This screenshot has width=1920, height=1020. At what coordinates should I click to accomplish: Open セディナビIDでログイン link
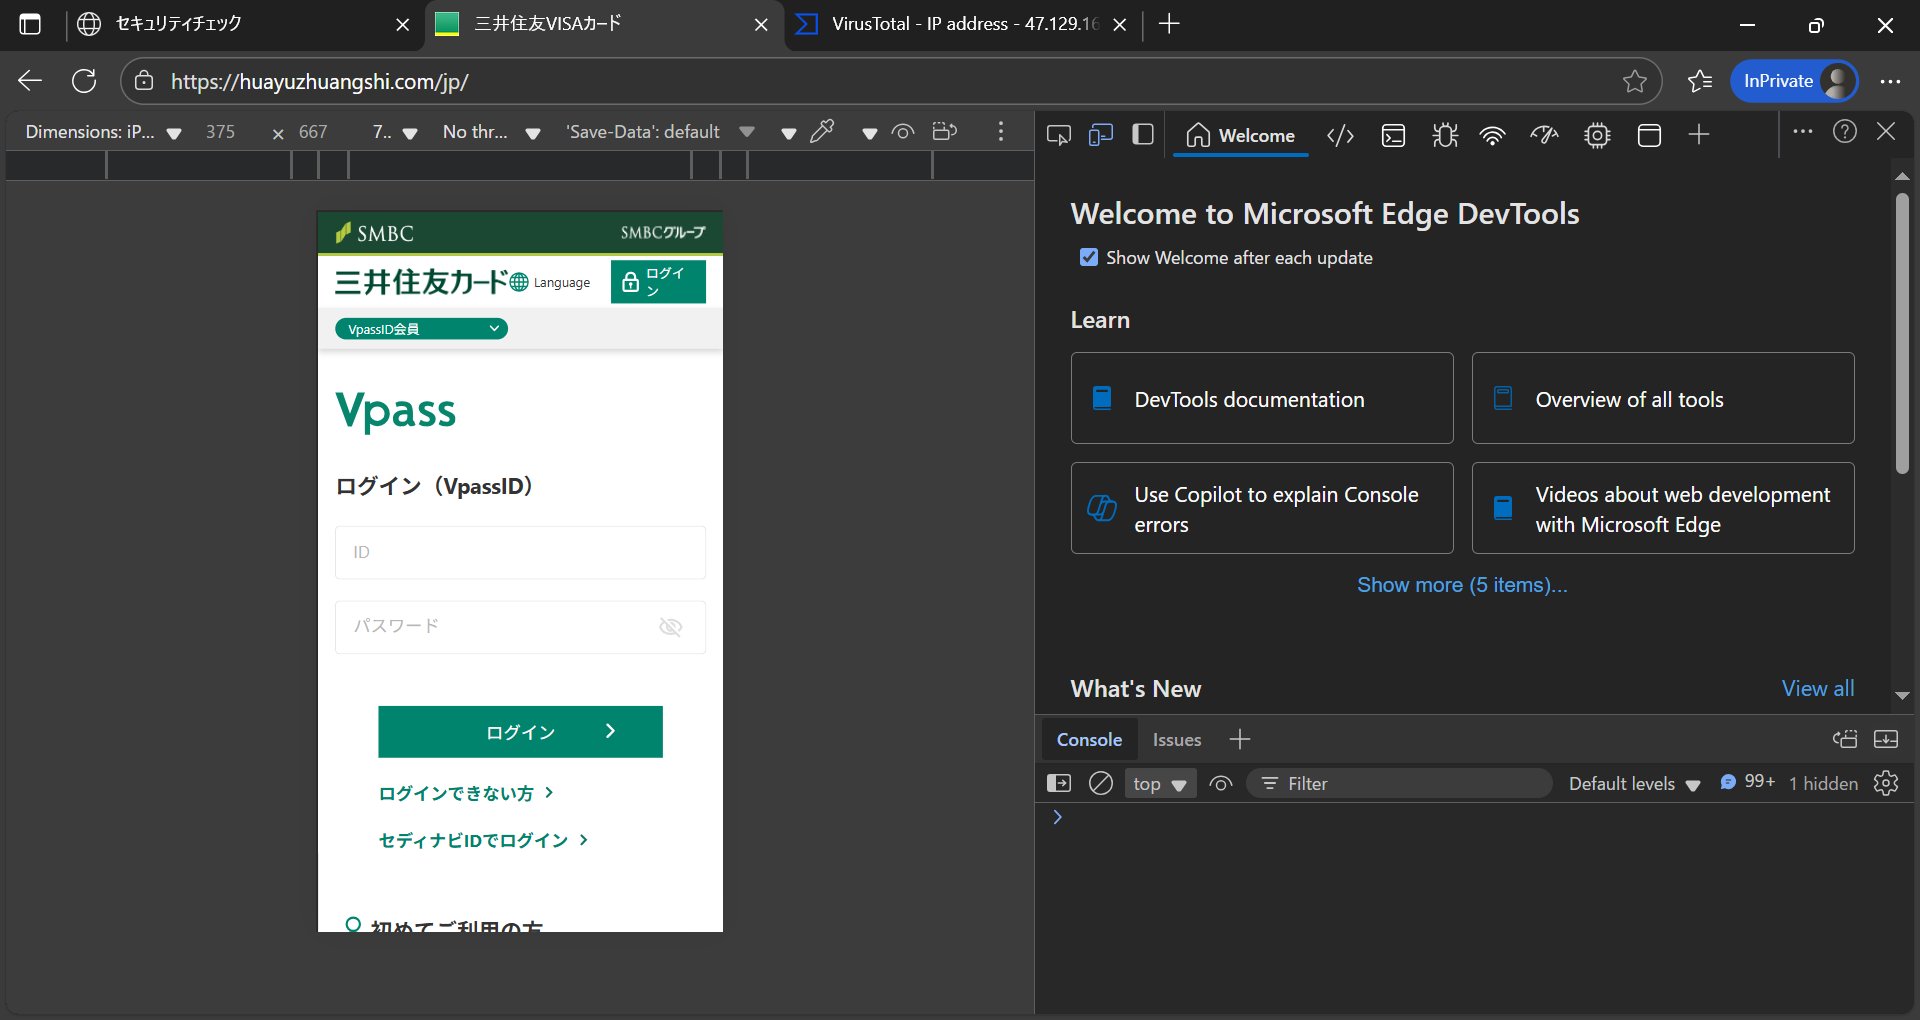484,840
